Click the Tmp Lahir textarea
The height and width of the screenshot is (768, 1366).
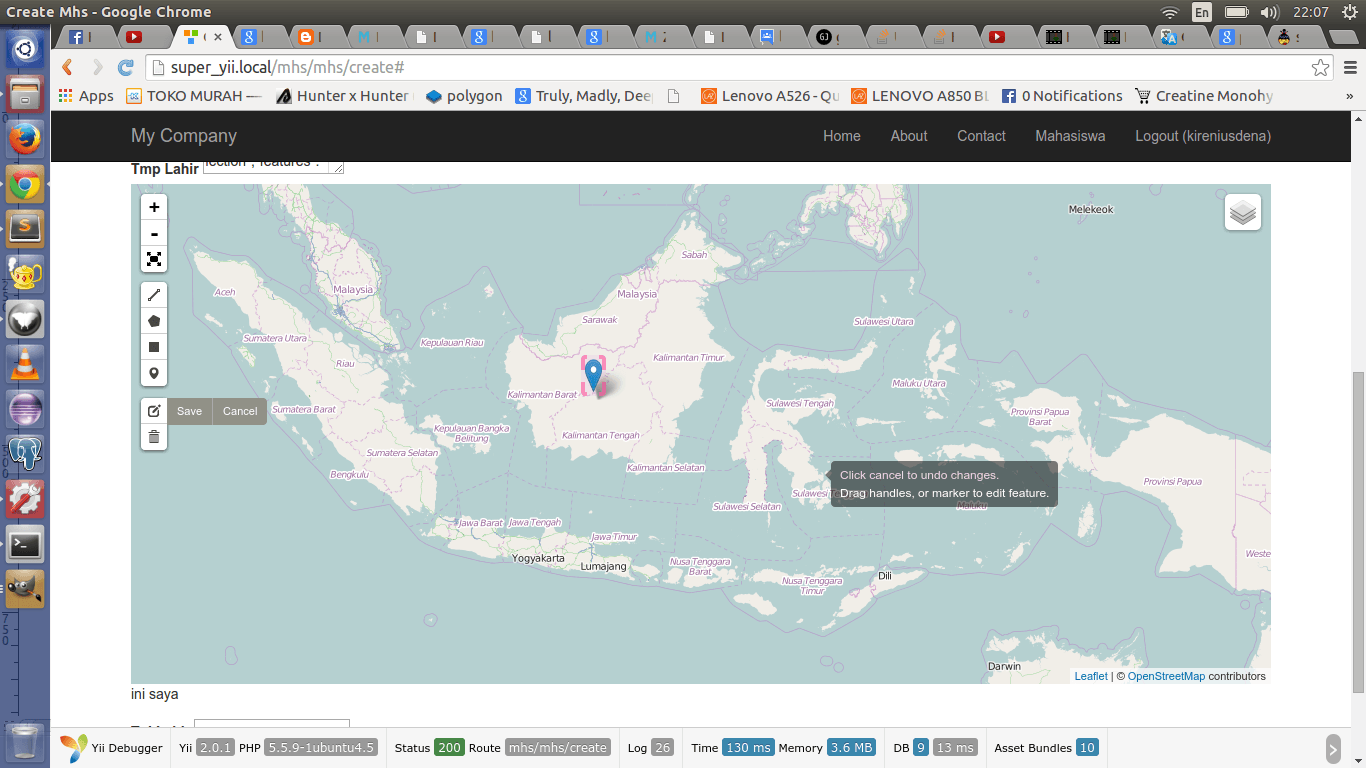pos(274,166)
